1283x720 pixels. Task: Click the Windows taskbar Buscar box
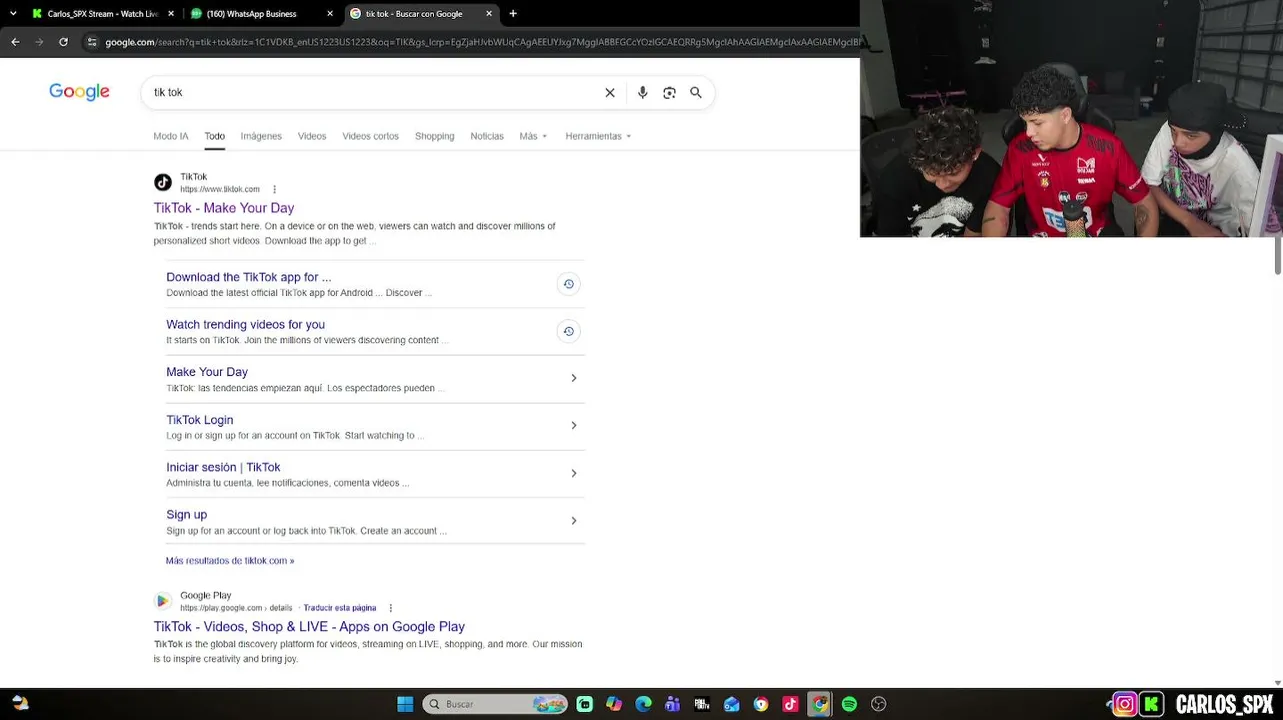click(495, 704)
